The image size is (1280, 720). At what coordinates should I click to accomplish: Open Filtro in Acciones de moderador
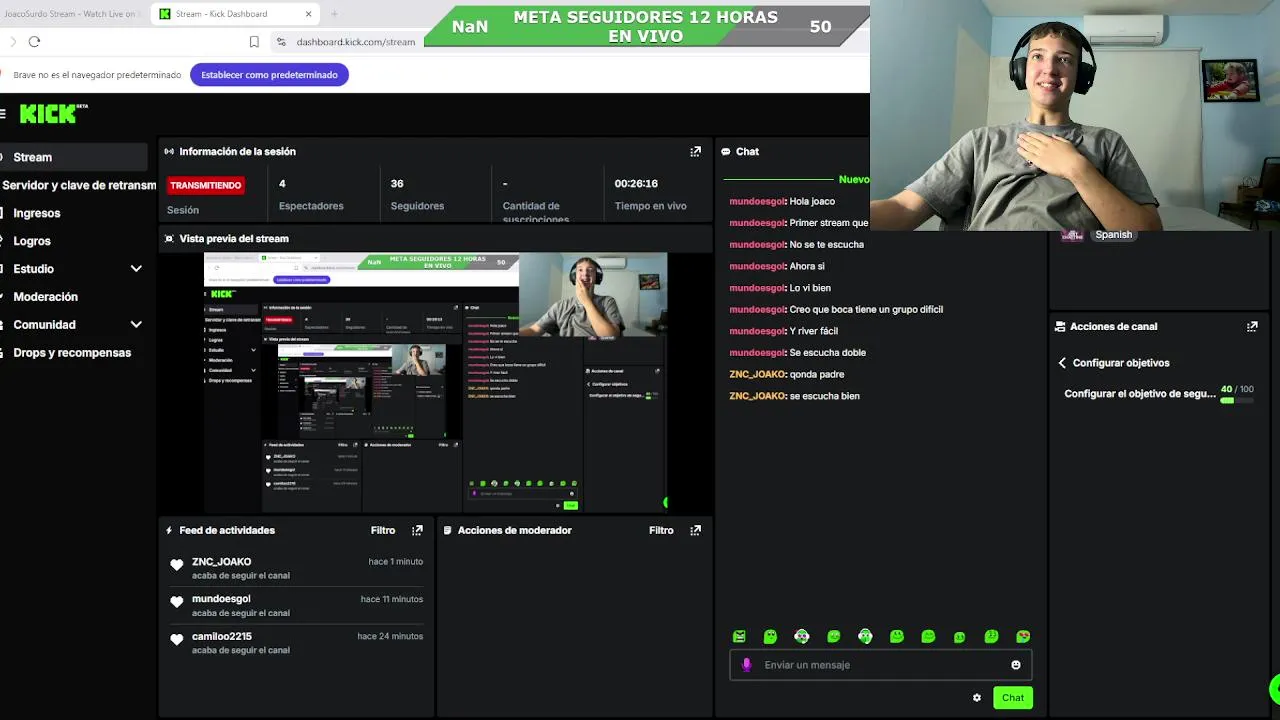[x=661, y=530]
